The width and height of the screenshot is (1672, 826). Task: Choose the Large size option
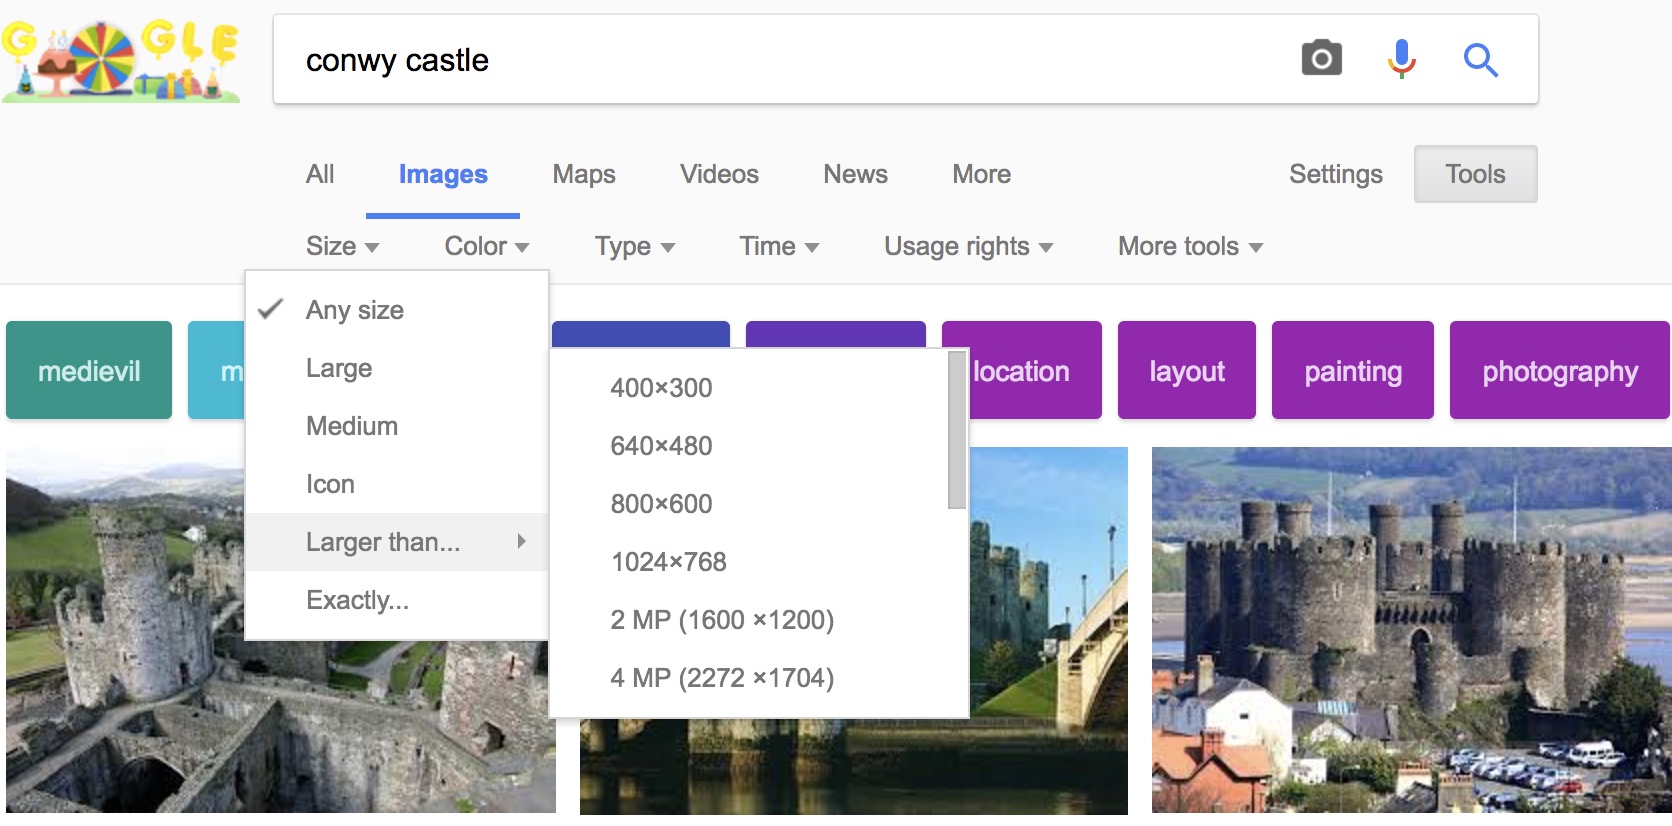click(x=397, y=368)
